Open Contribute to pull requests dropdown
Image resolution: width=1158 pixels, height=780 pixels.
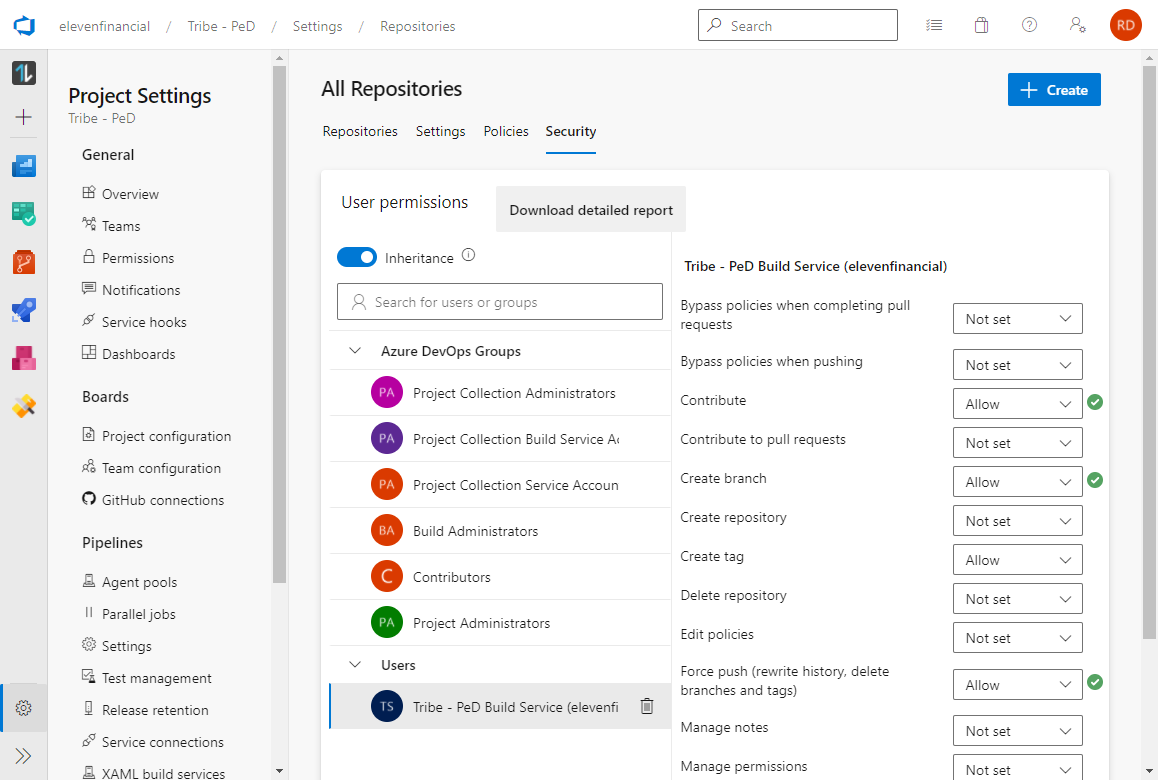pyautogui.click(x=1018, y=443)
